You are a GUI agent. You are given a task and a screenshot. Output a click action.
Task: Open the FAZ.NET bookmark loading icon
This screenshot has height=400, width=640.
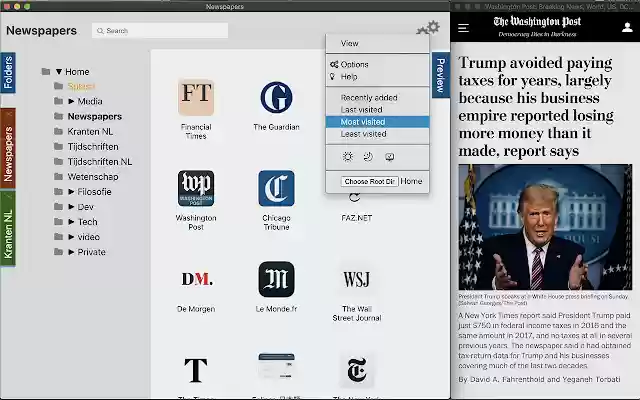coord(354,198)
